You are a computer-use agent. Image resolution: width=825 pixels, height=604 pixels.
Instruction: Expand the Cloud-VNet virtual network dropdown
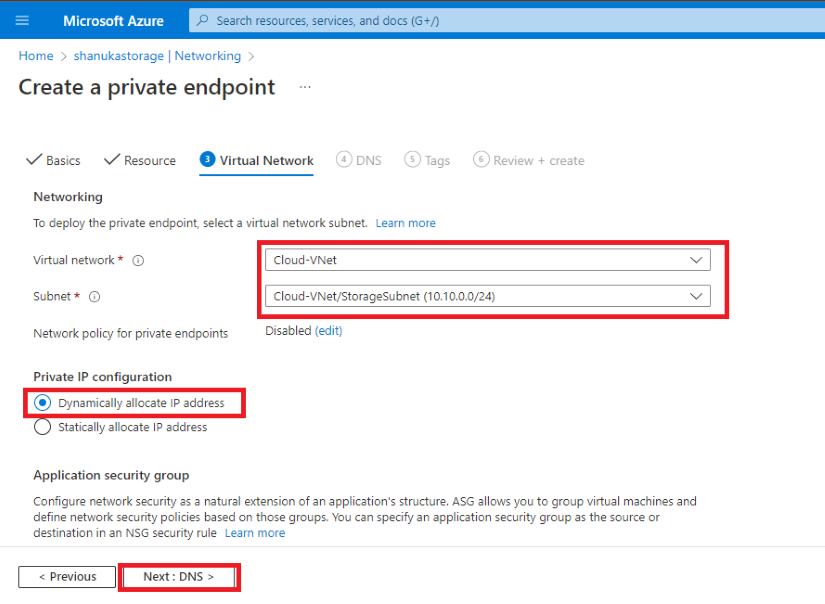(488, 260)
